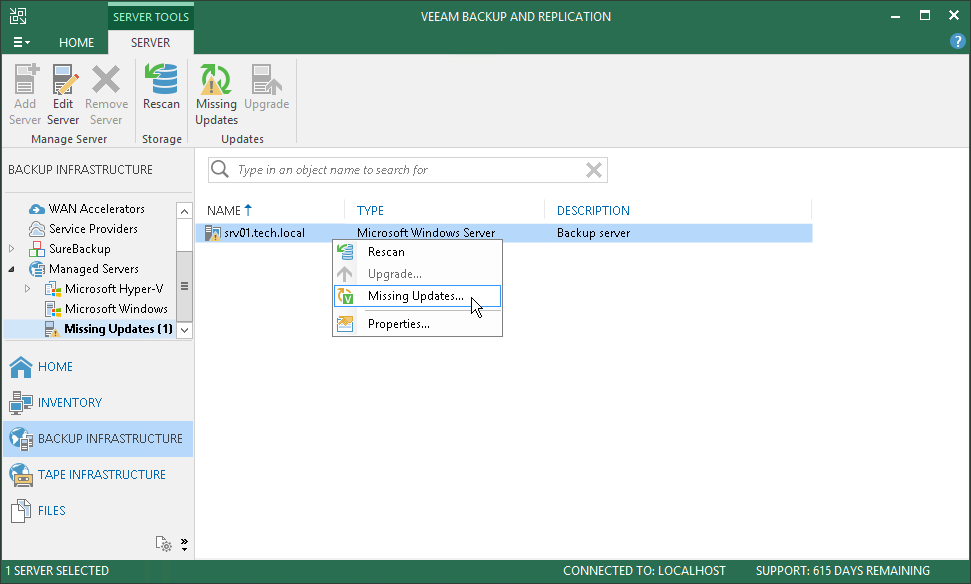This screenshot has width=971, height=584.
Task: Open the main hamburger menu dropdown
Action: point(21,42)
